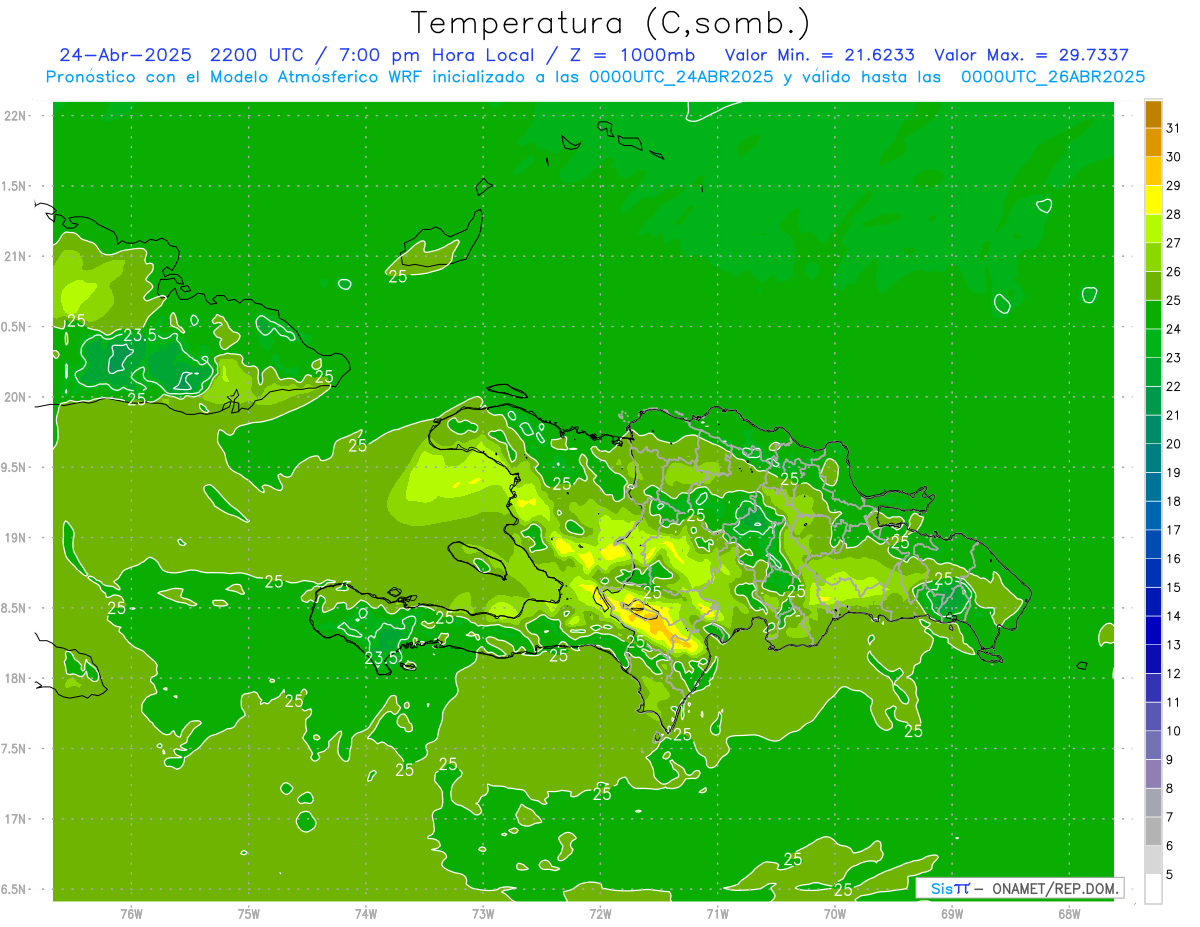Viewport: 1200px width, 927px height.
Task: Click the legend value "31"
Action: coord(1174,127)
